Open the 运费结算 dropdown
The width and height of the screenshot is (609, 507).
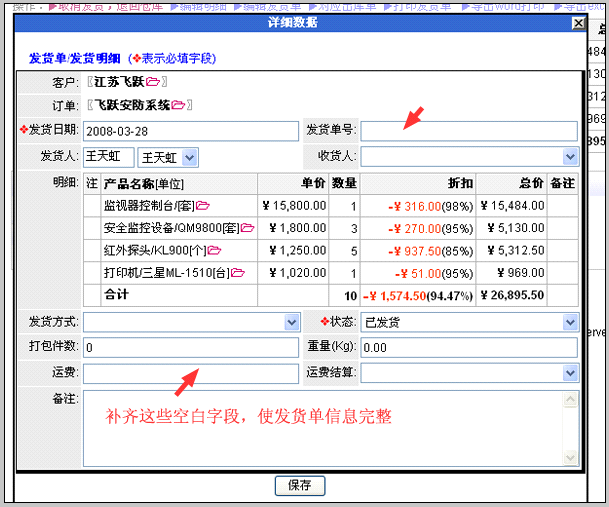coord(570,373)
